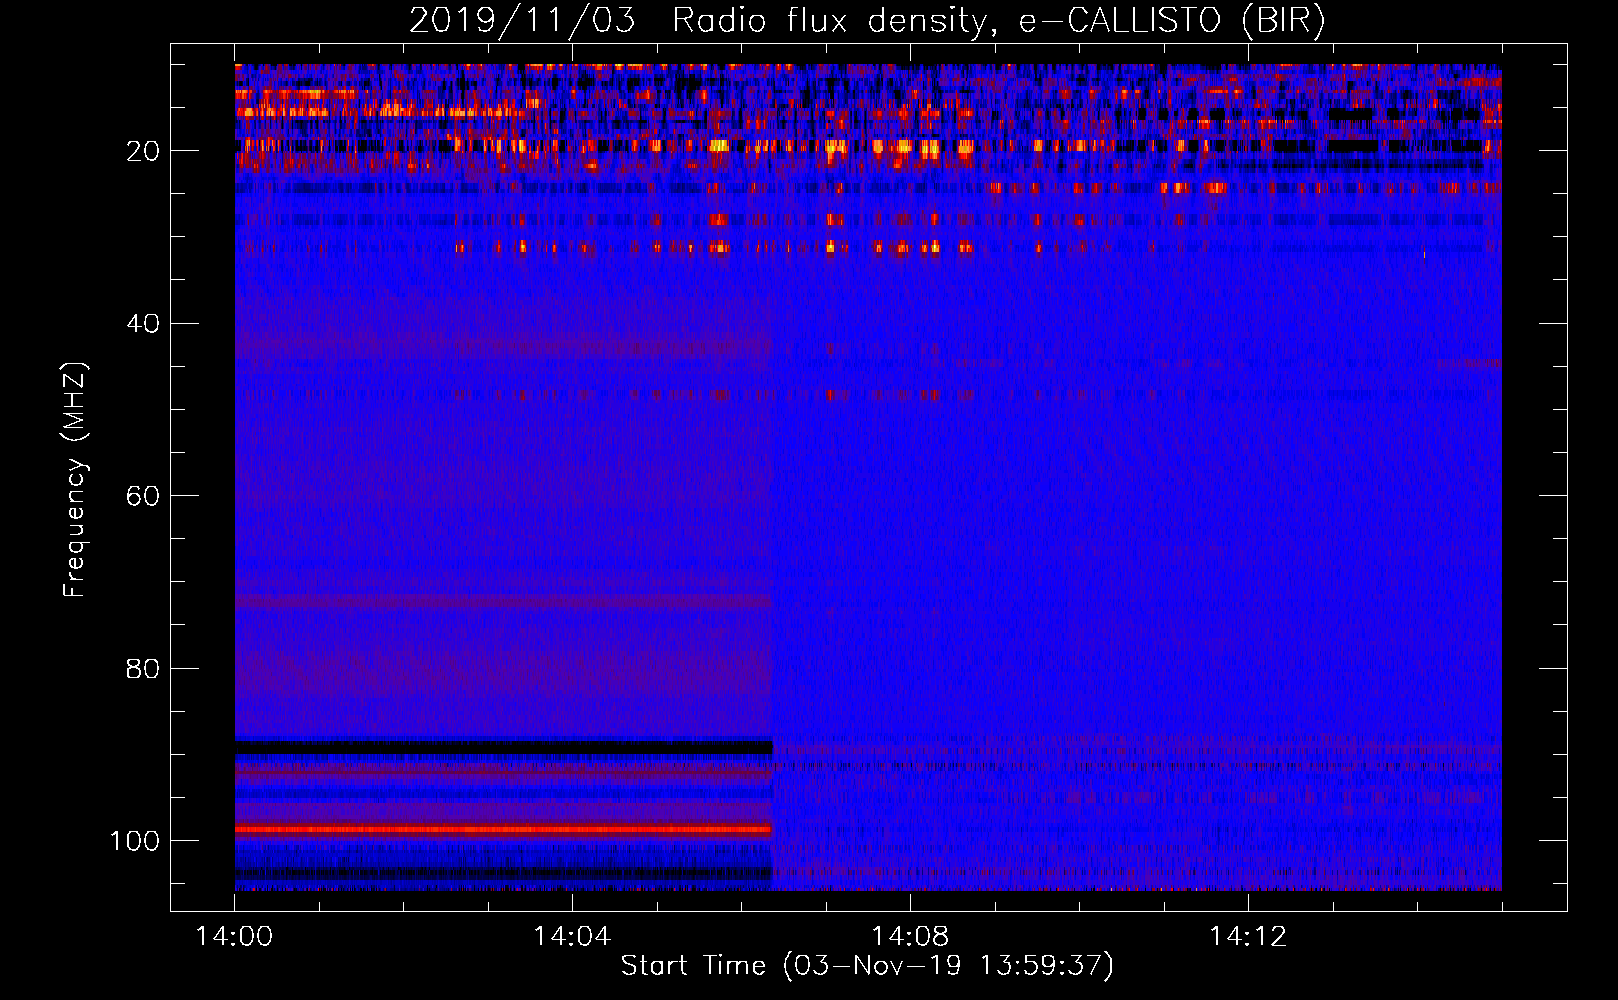The image size is (1618, 1000).
Task: Click the bright red band near 99 MHz
Action: (503, 829)
